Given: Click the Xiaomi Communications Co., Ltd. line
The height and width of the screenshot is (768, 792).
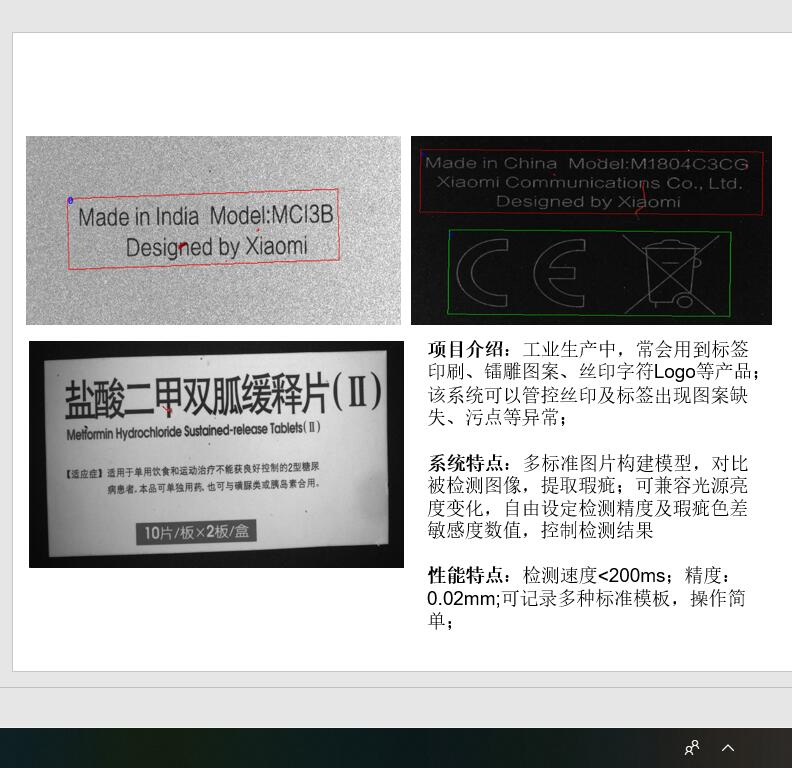Looking at the screenshot, I should (590, 183).
